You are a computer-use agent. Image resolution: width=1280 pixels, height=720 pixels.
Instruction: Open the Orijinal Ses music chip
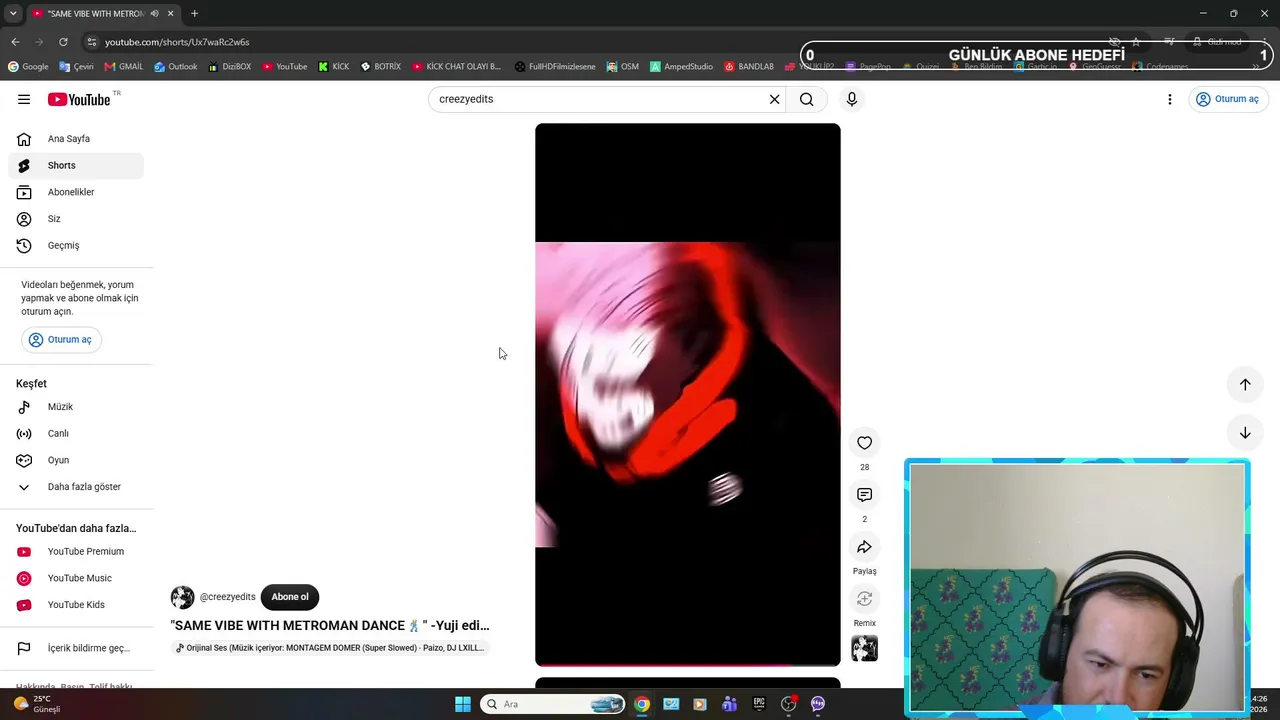coord(330,648)
